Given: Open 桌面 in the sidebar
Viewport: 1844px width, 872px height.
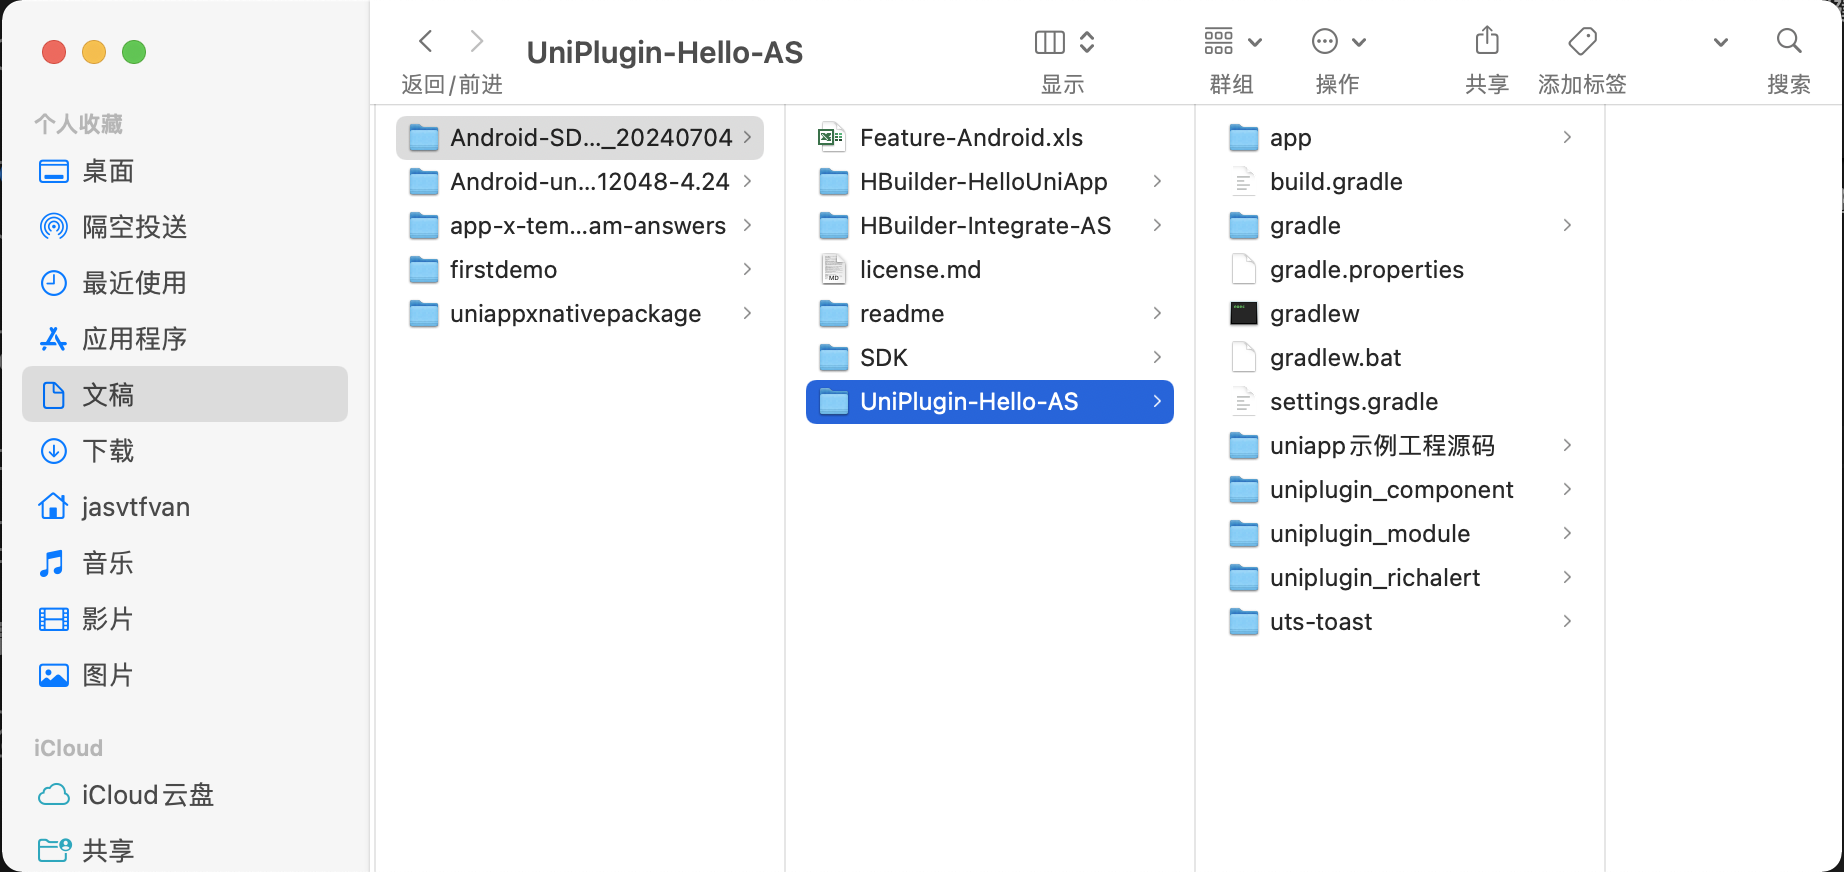Looking at the screenshot, I should point(185,171).
